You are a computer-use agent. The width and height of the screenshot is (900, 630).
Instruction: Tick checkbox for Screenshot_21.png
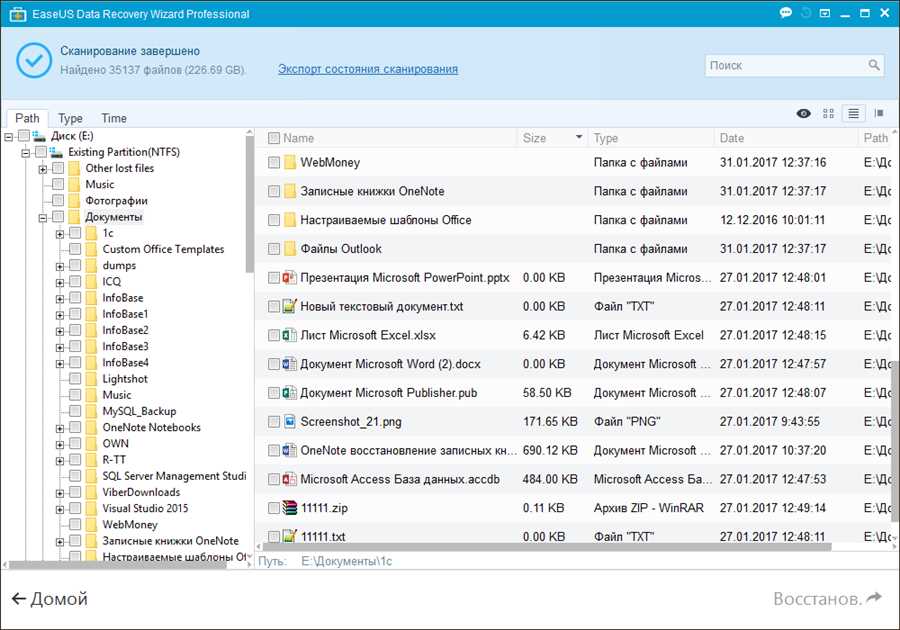pyautogui.click(x=274, y=422)
